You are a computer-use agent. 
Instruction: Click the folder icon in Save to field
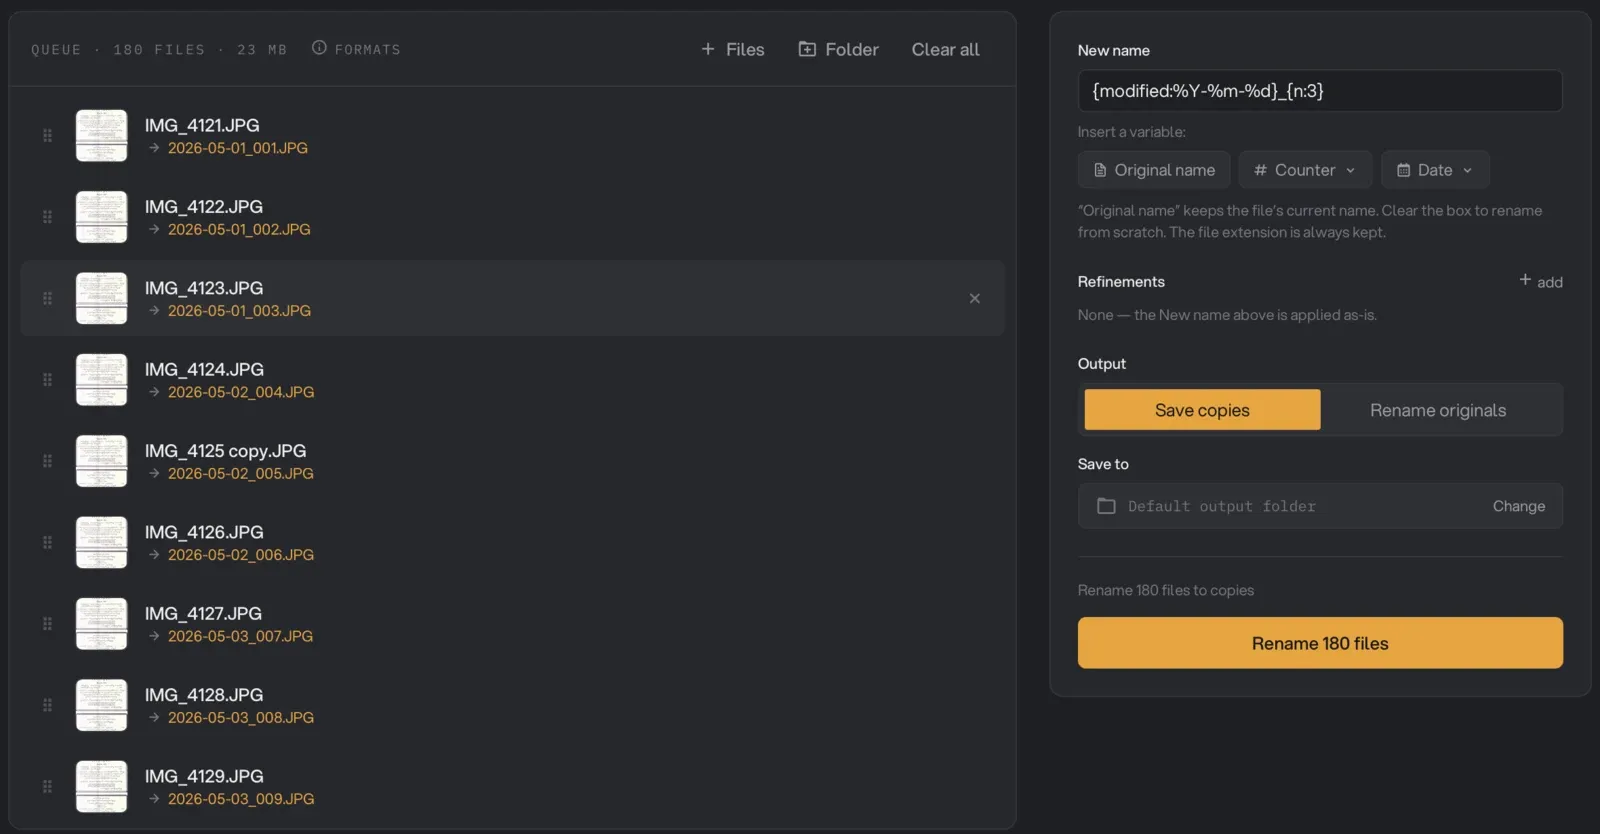click(1106, 506)
